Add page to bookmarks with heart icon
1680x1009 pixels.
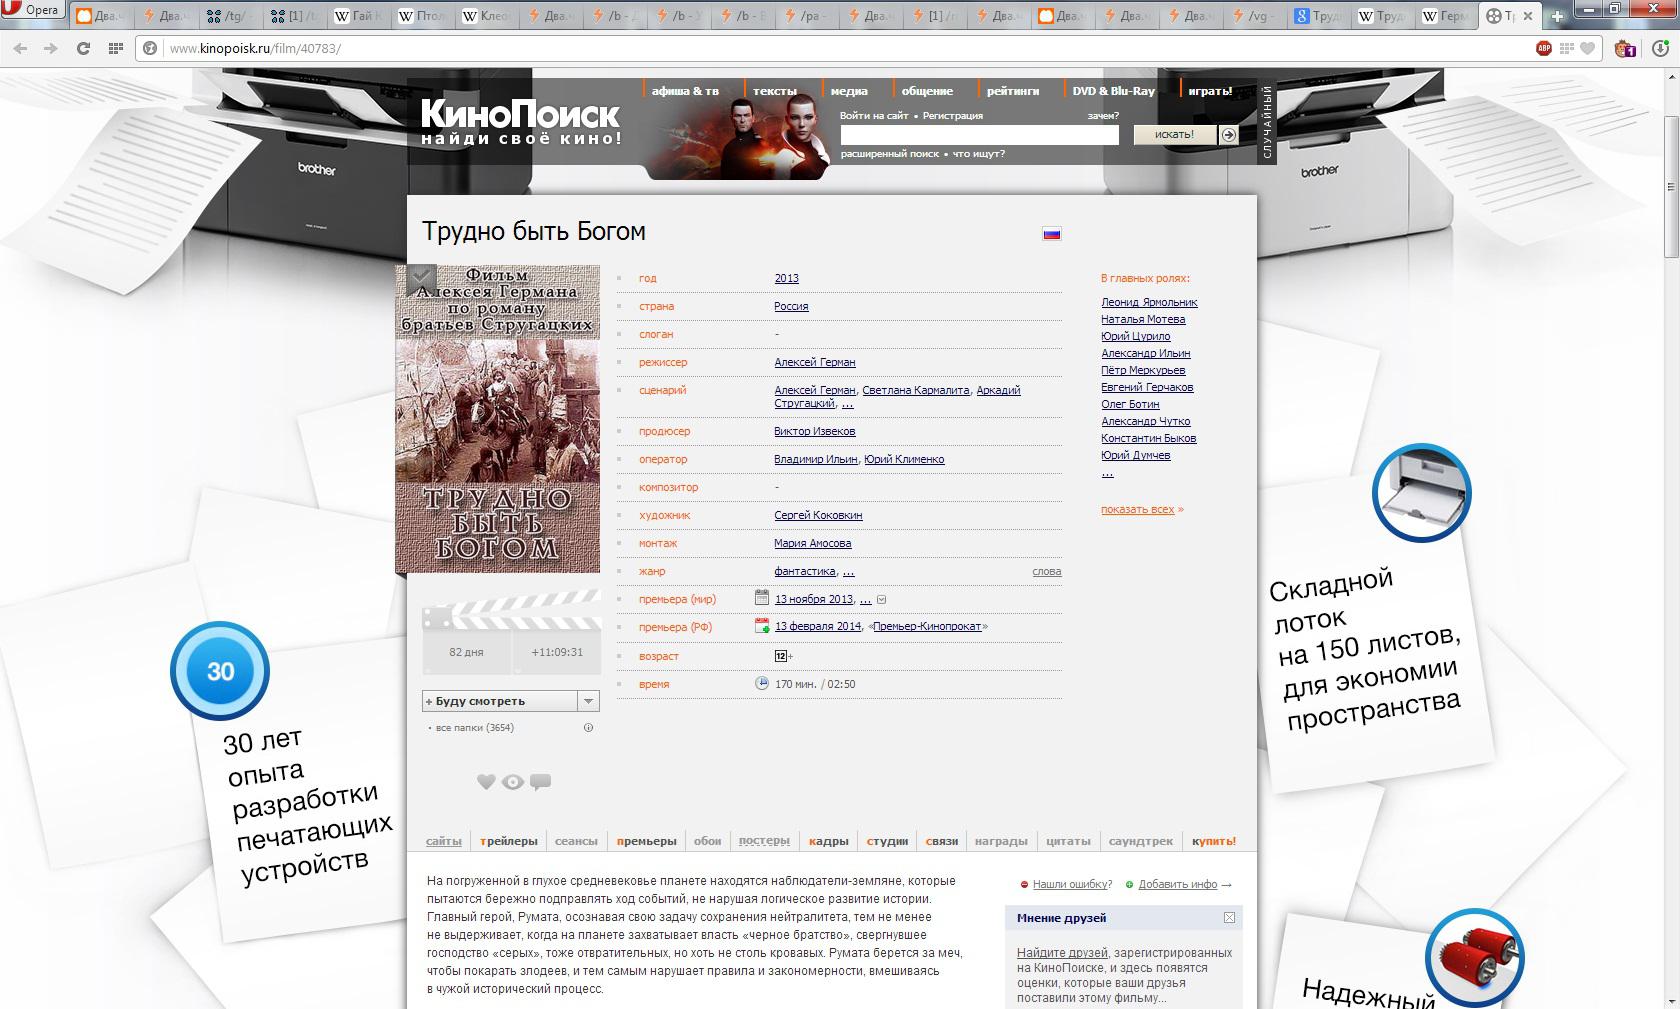(1588, 48)
